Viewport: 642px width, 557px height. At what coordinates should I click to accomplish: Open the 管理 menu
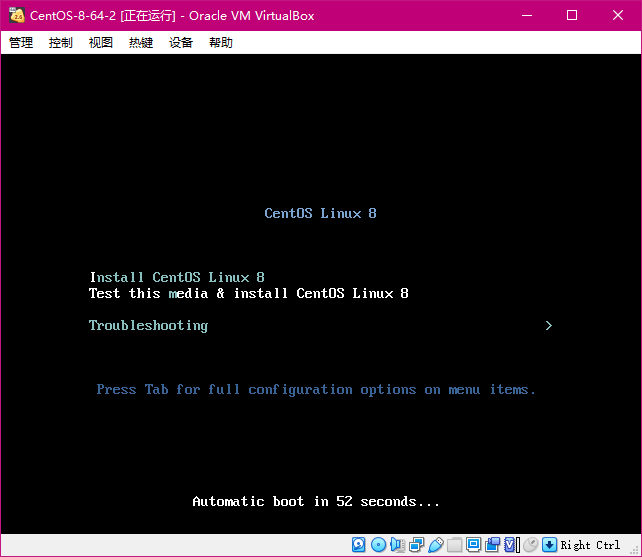coord(21,43)
